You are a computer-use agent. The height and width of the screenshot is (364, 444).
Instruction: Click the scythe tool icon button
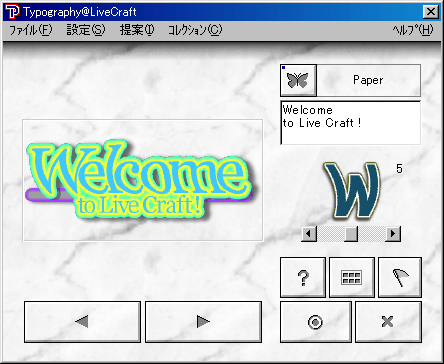(x=400, y=277)
